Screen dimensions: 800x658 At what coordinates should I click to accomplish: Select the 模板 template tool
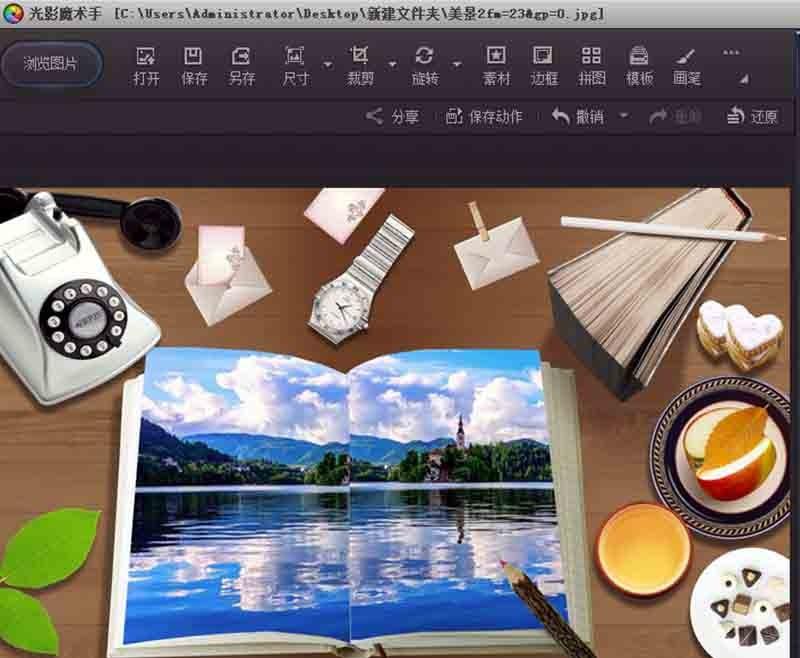click(x=640, y=60)
